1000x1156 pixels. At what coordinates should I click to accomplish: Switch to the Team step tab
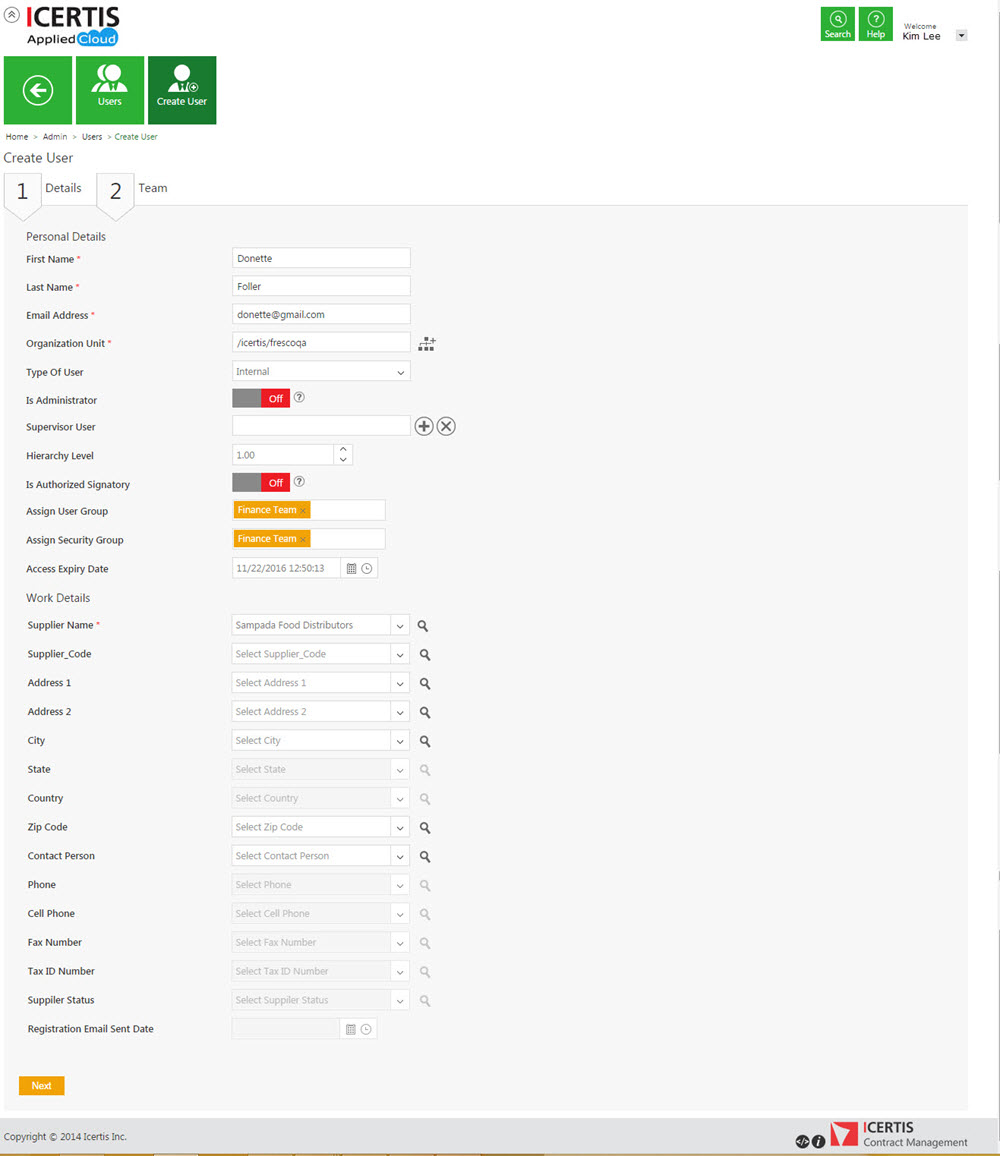(x=152, y=188)
